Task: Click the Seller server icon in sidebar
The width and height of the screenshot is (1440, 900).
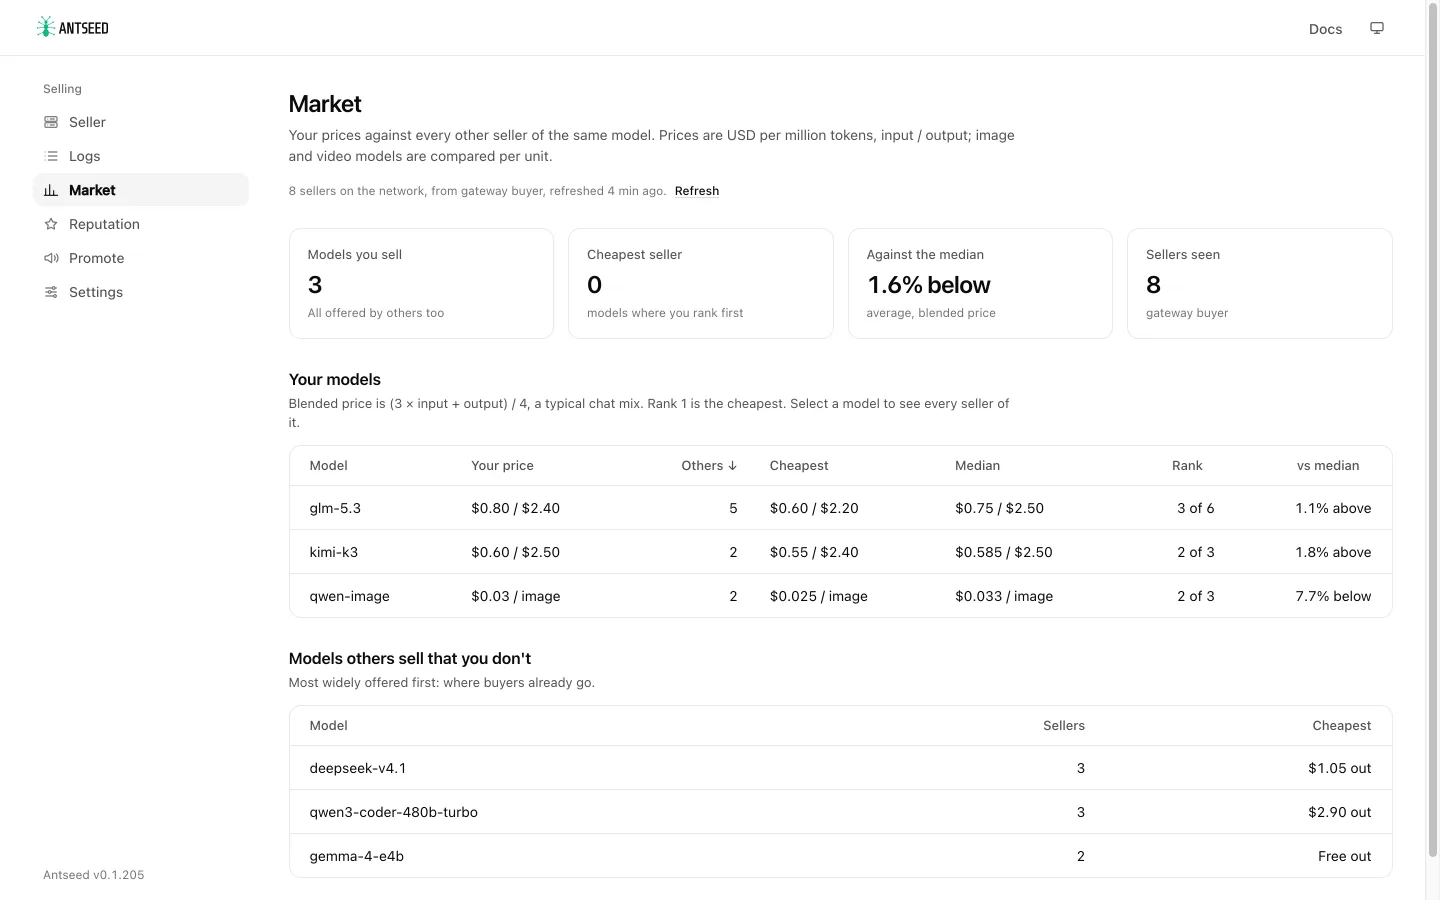Action: click(51, 122)
